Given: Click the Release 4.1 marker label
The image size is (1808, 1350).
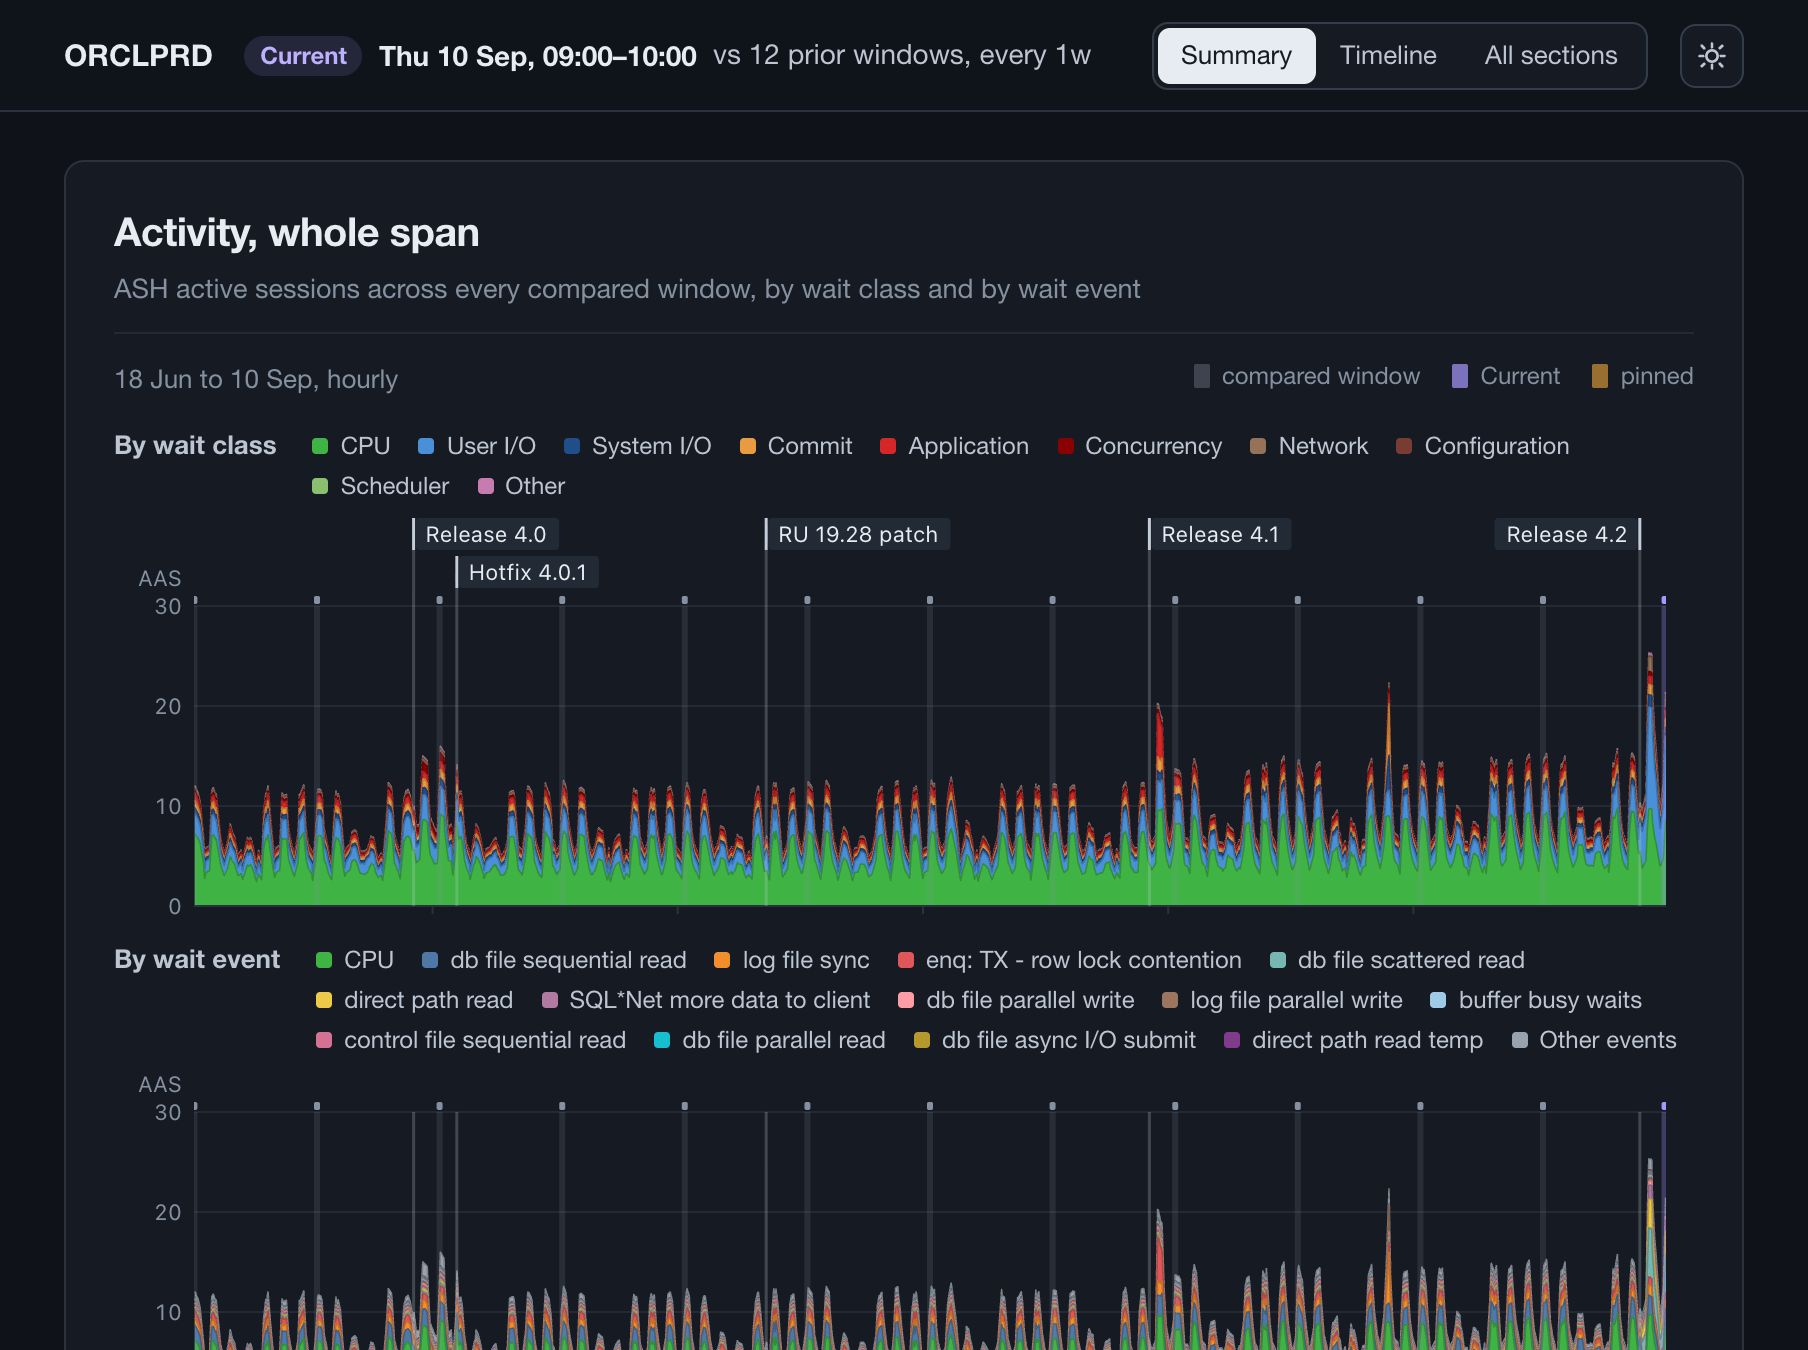Looking at the screenshot, I should (x=1220, y=534).
